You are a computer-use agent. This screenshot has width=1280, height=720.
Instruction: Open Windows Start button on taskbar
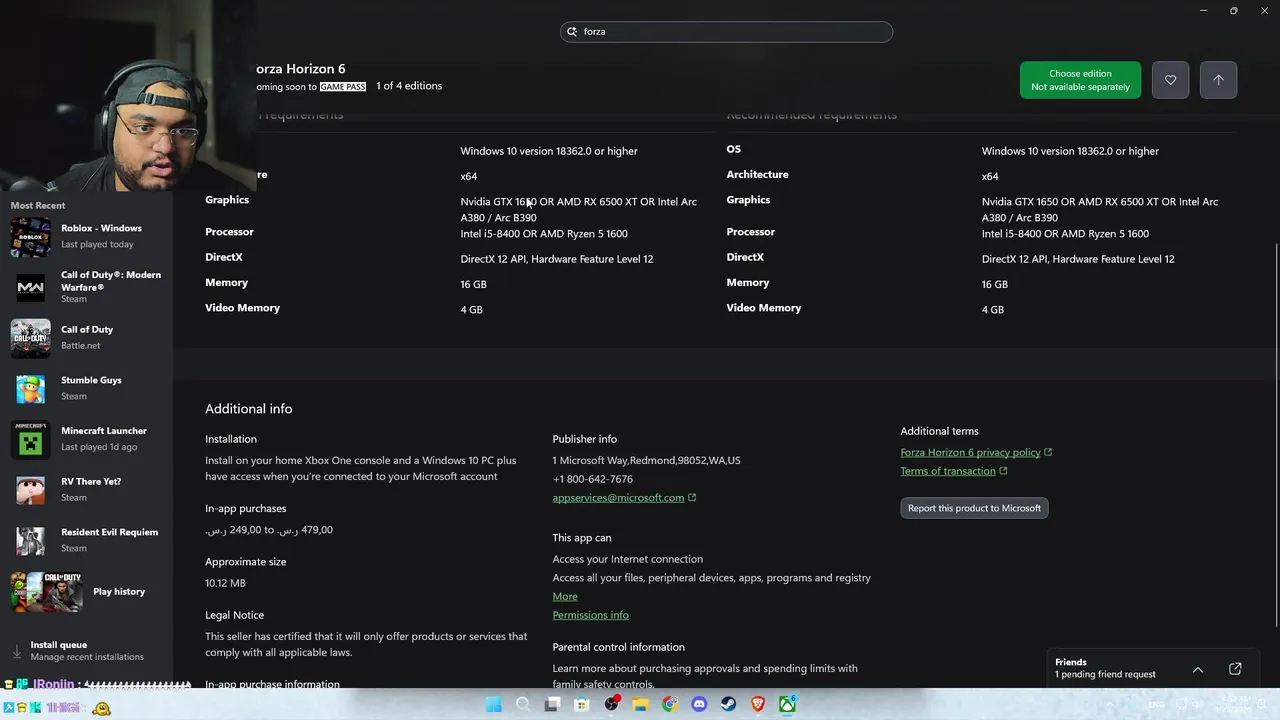click(x=493, y=705)
